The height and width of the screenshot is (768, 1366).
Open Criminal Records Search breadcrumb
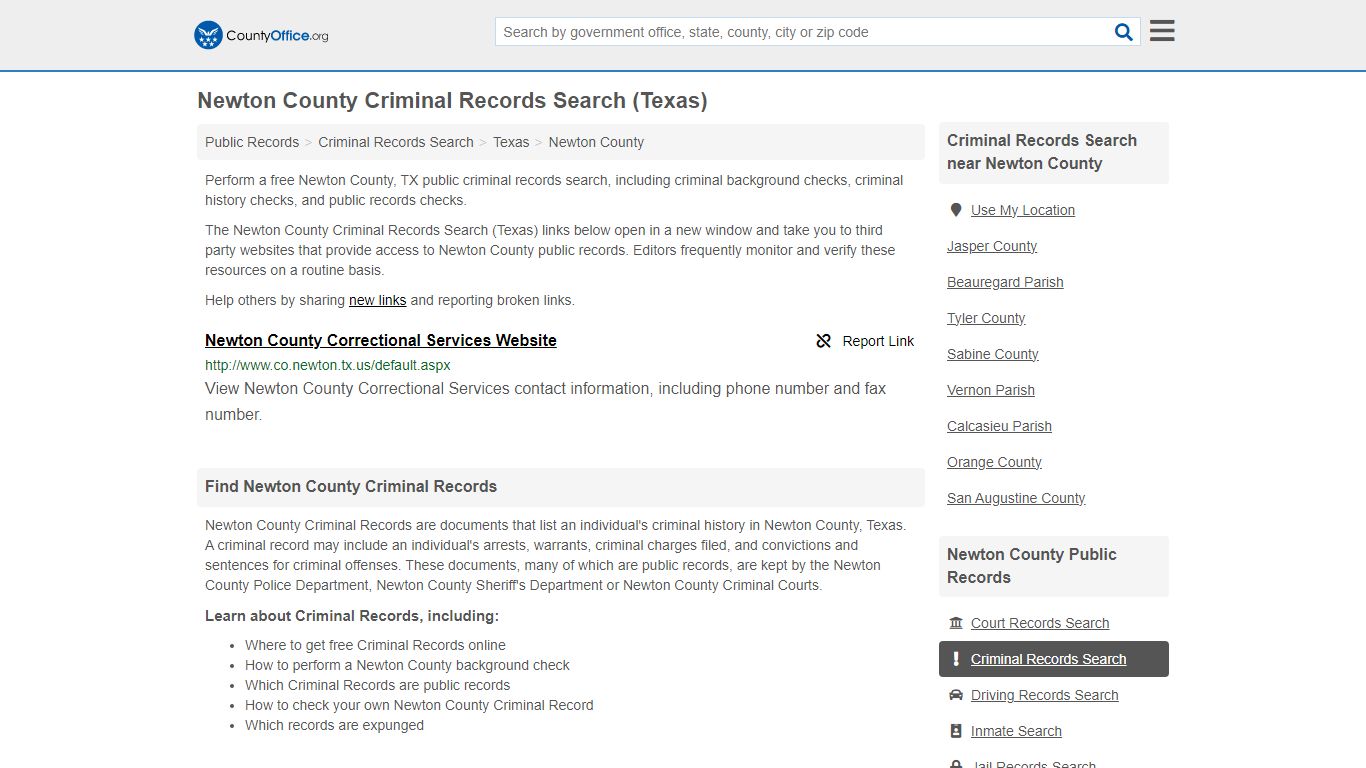click(396, 142)
